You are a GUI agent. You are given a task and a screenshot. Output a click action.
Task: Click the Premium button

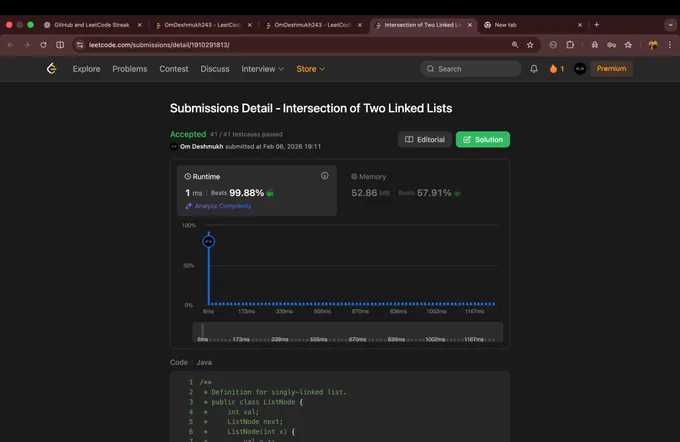611,69
